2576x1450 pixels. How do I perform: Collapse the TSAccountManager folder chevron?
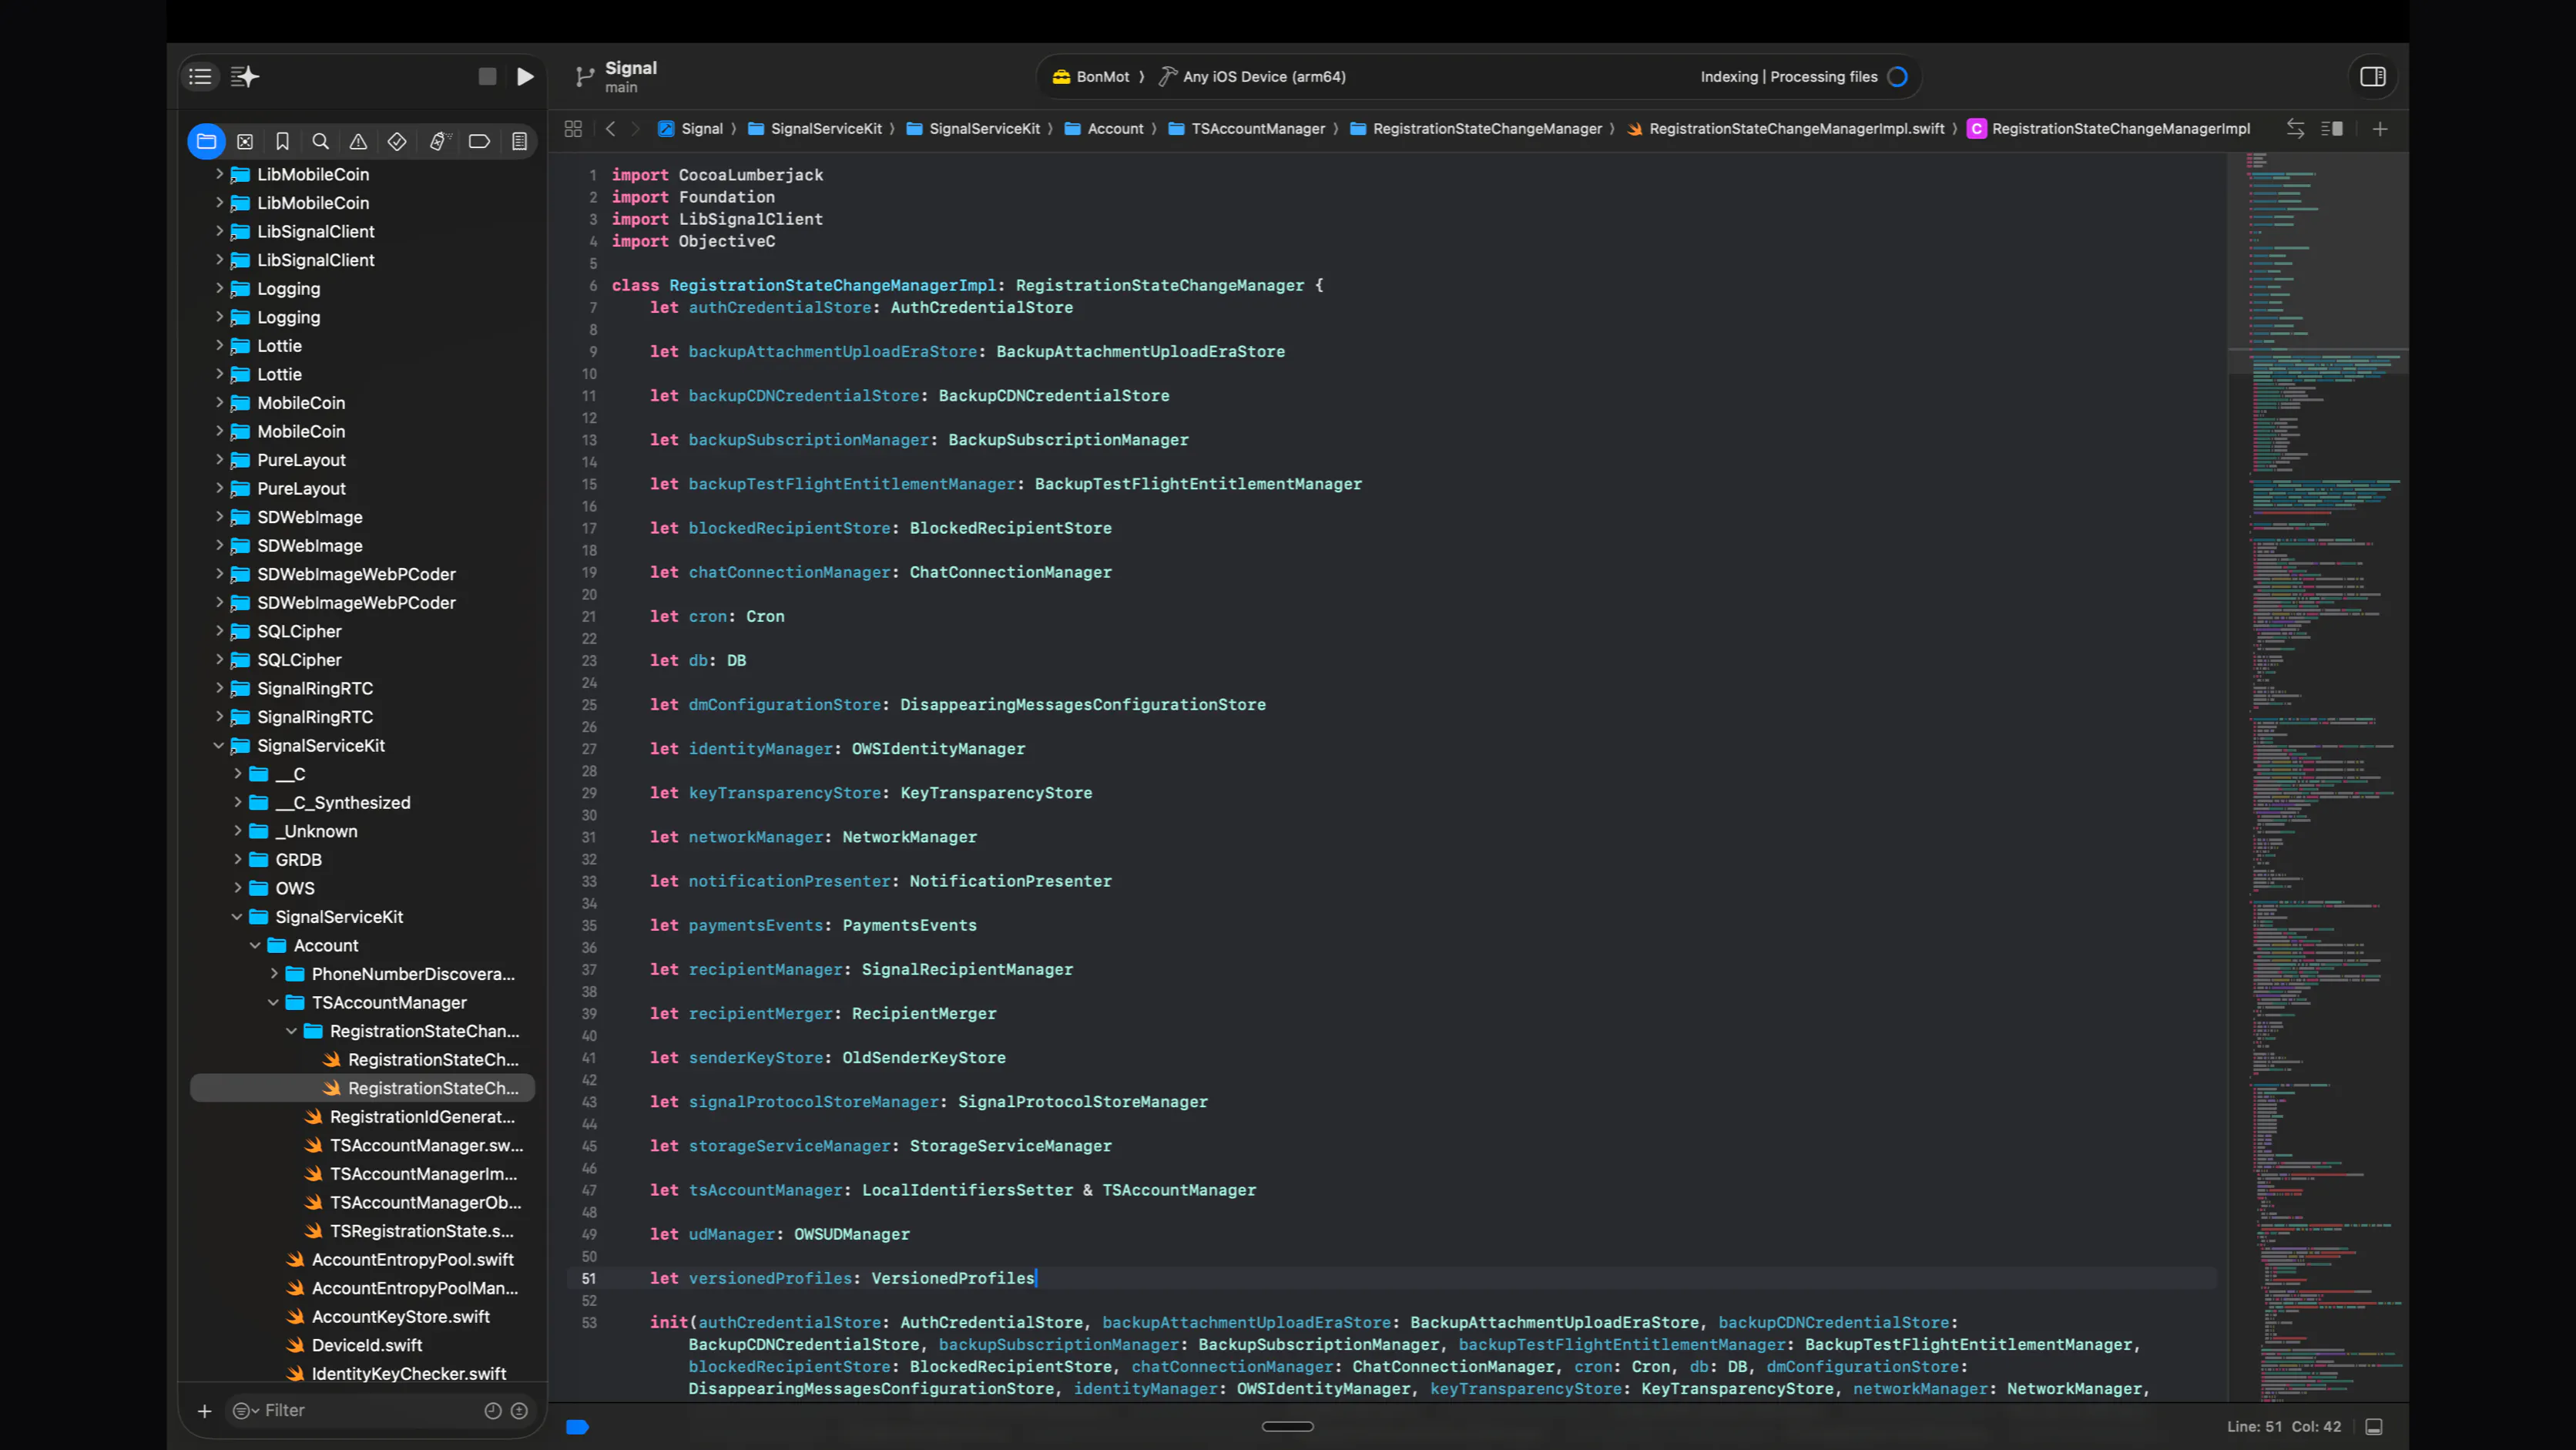(x=274, y=1002)
